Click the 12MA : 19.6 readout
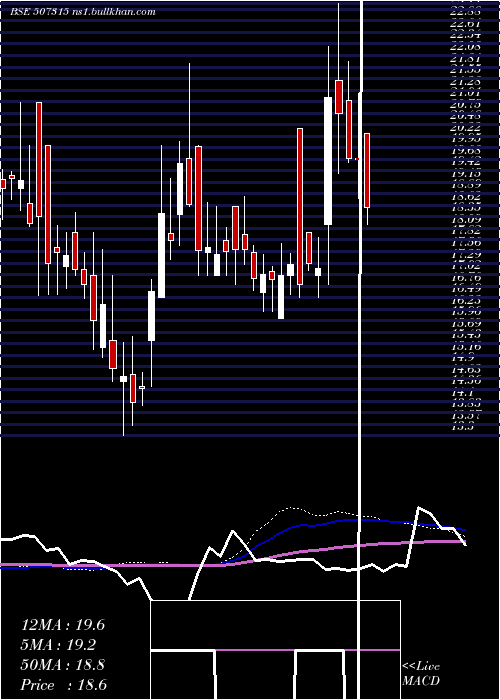This screenshot has height=700, width=500. pyautogui.click(x=63, y=625)
